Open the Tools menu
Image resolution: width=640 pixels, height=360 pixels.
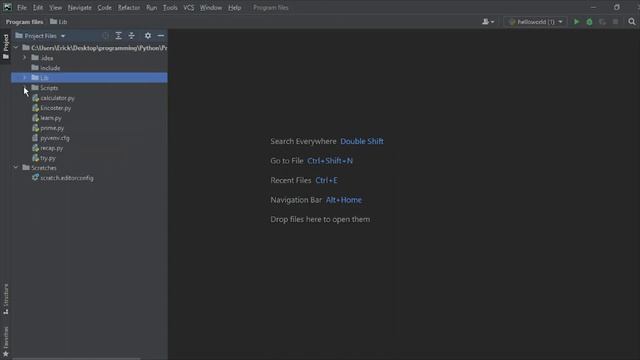pyautogui.click(x=170, y=8)
